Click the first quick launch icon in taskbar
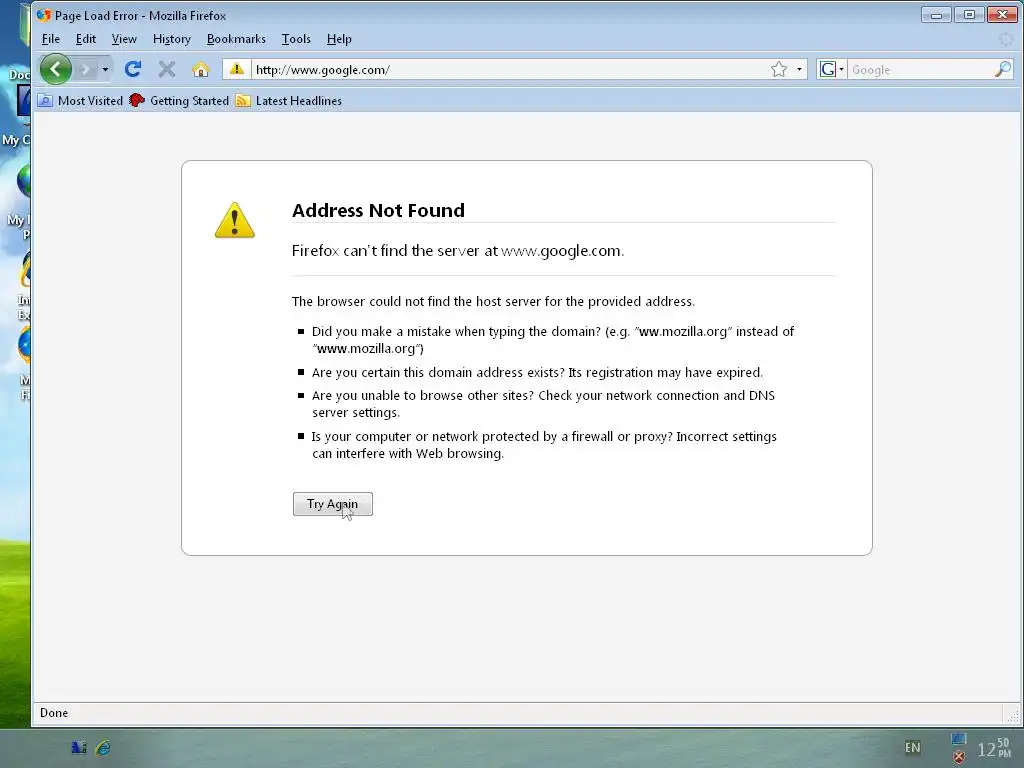This screenshot has height=768, width=1024. coord(78,747)
